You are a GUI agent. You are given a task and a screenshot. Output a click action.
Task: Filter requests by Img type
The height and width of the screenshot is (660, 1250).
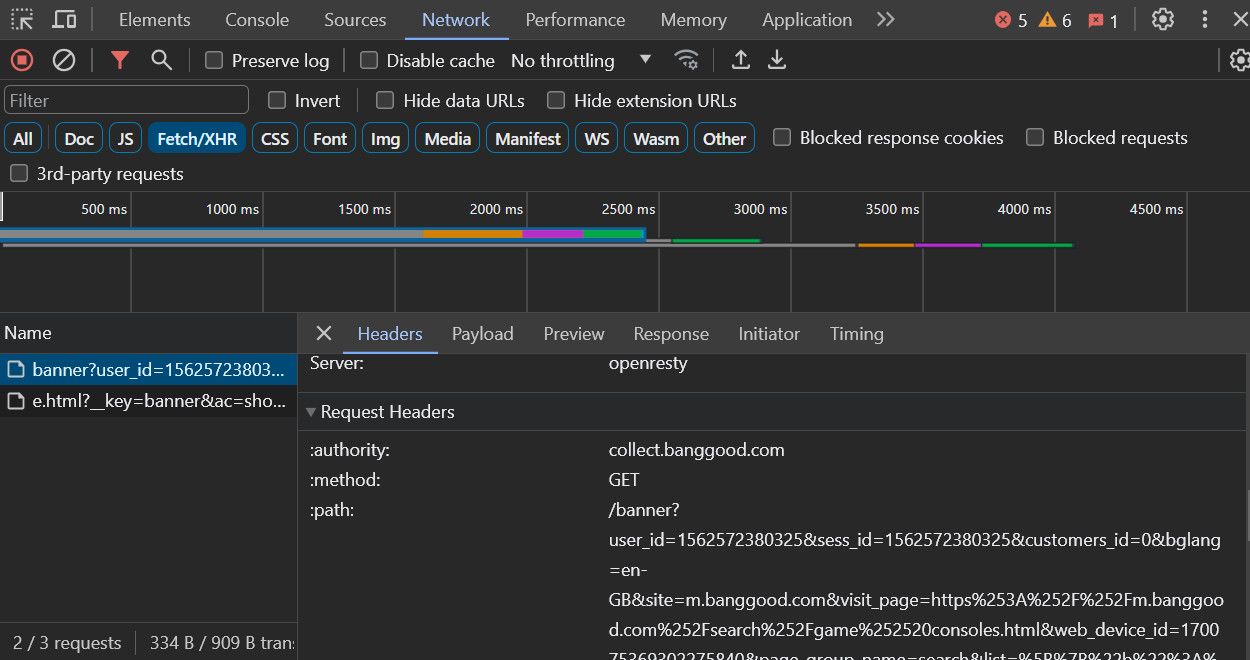[x=385, y=138]
